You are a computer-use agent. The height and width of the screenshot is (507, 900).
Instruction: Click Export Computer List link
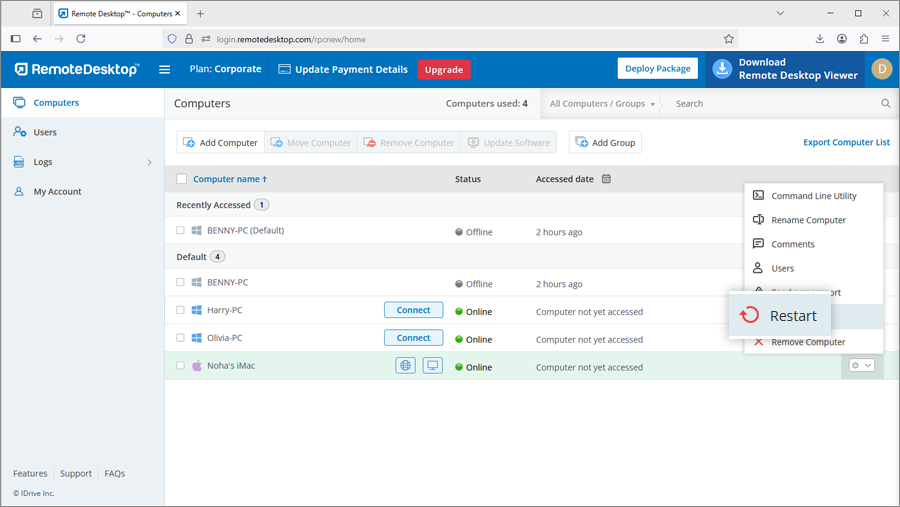(846, 142)
